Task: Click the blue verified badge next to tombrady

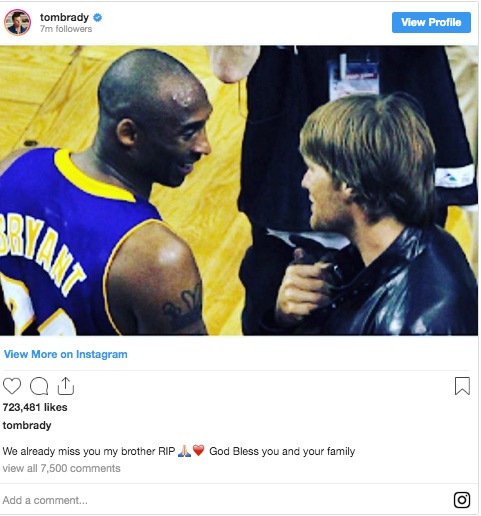Action: click(98, 17)
